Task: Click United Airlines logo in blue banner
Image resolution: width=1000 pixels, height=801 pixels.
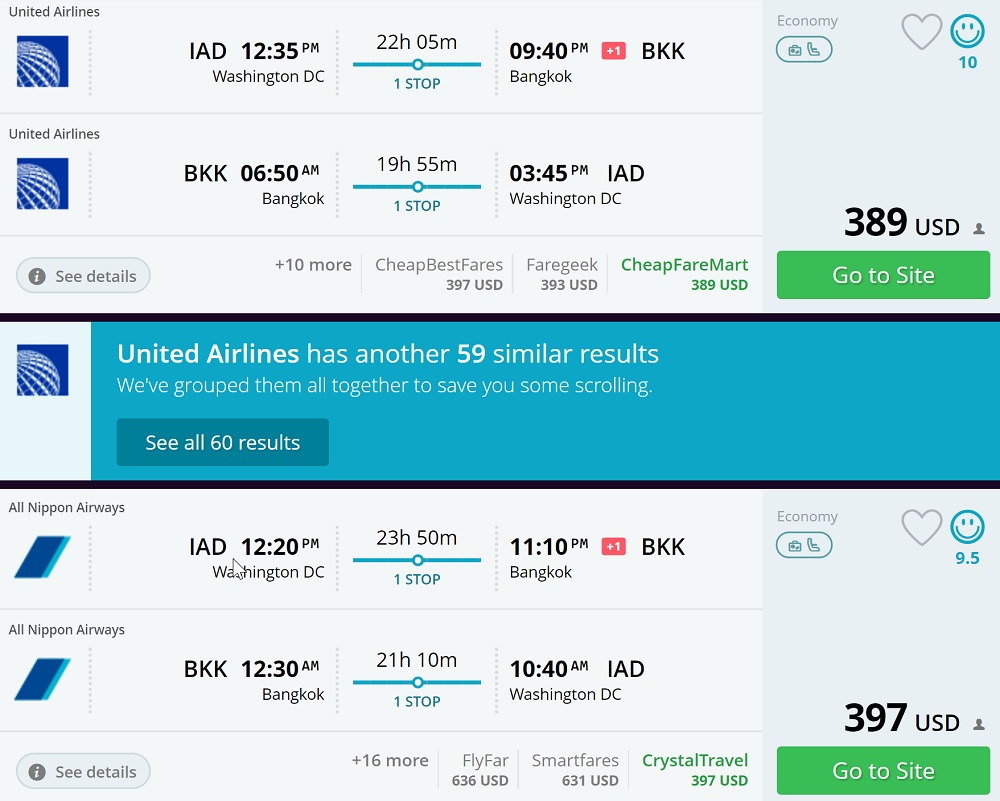Action: (x=43, y=370)
